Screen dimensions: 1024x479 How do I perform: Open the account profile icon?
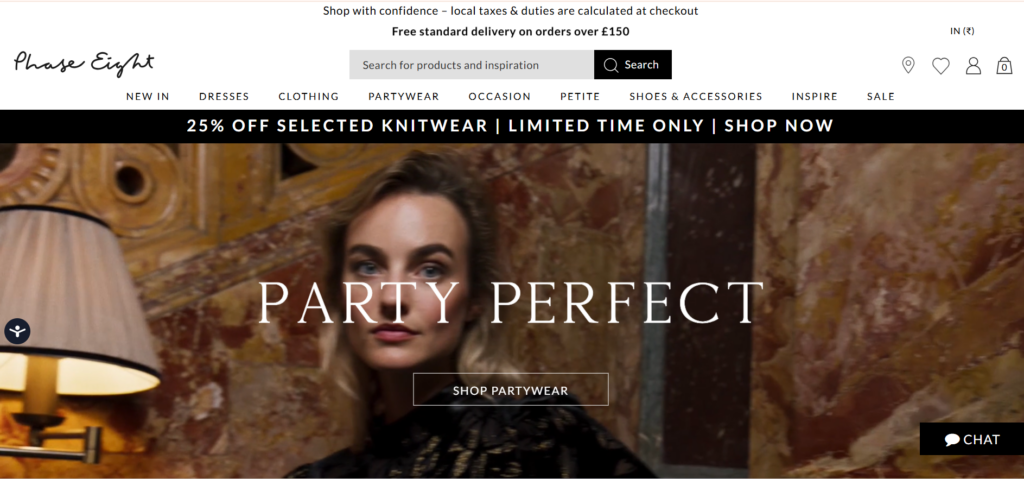973,65
